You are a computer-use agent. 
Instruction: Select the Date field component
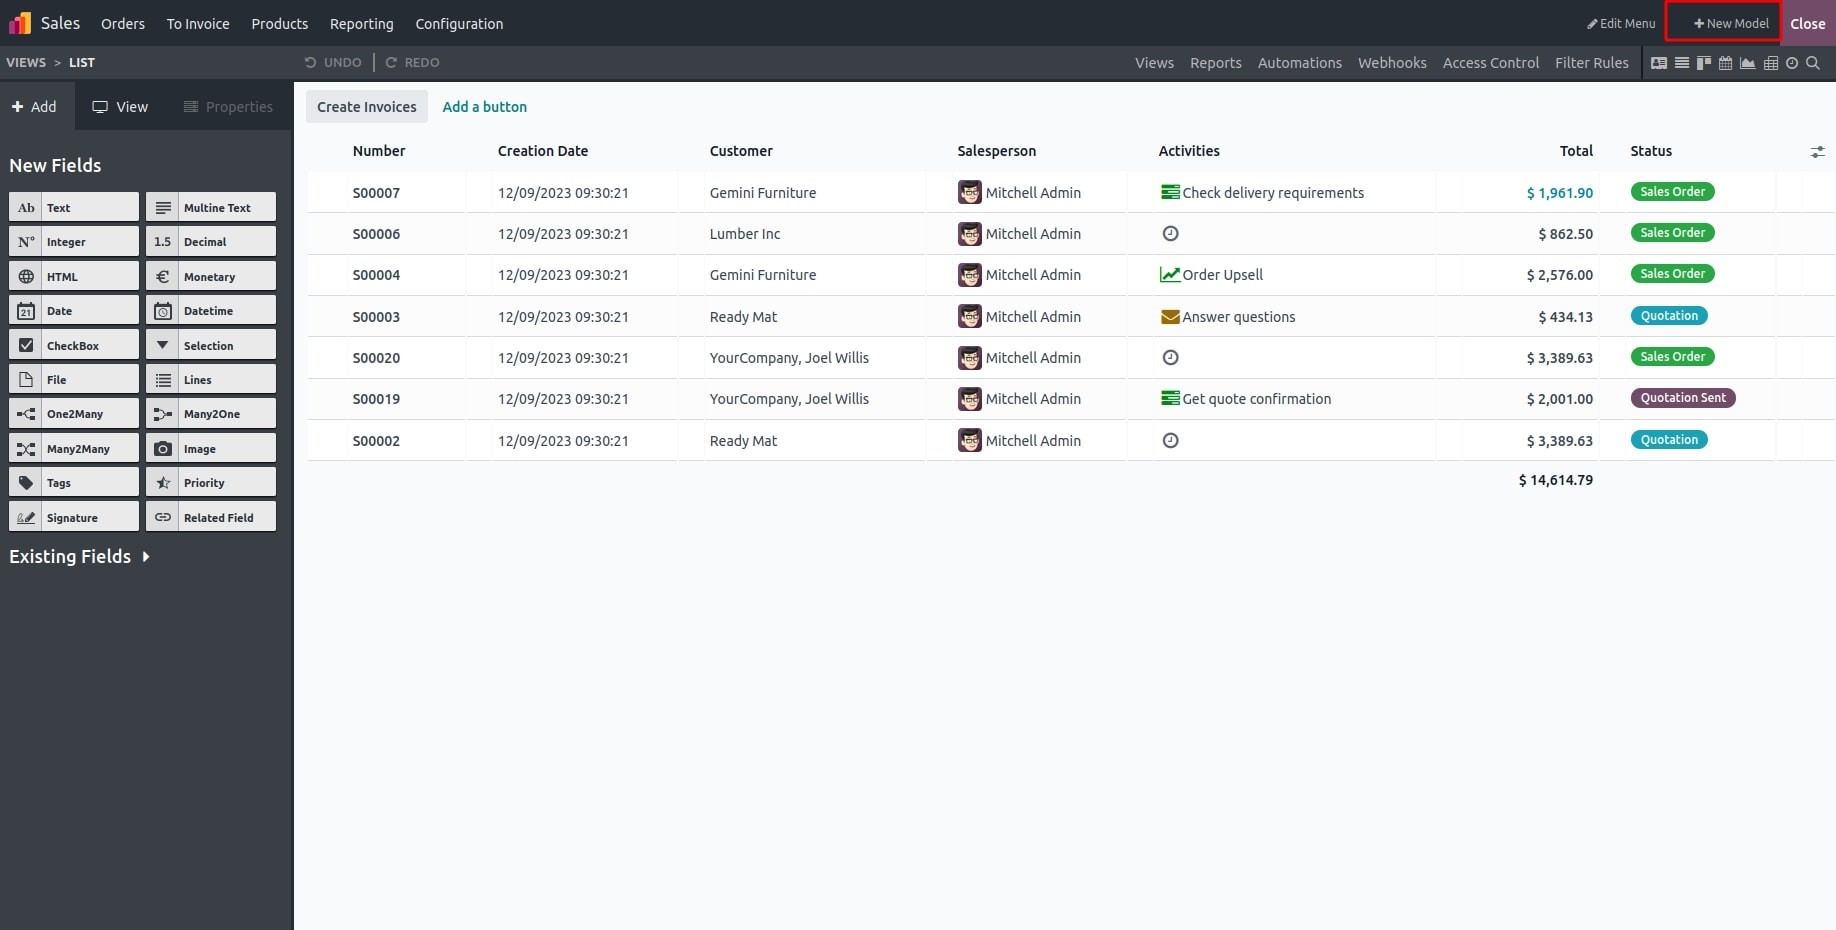(x=74, y=310)
